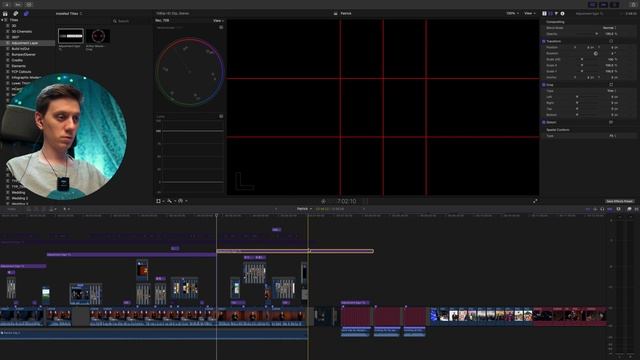Open the retime speed dropdown below viewer

pos(183,201)
